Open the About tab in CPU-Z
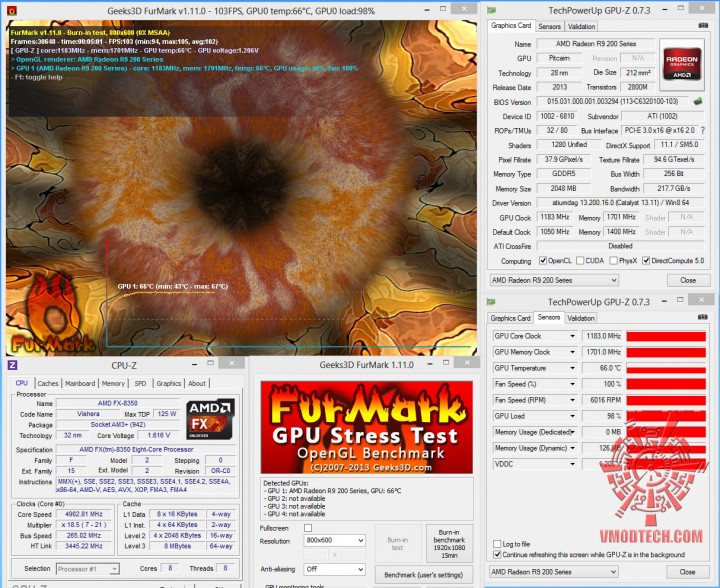Image resolution: width=720 pixels, height=588 pixels. click(197, 383)
